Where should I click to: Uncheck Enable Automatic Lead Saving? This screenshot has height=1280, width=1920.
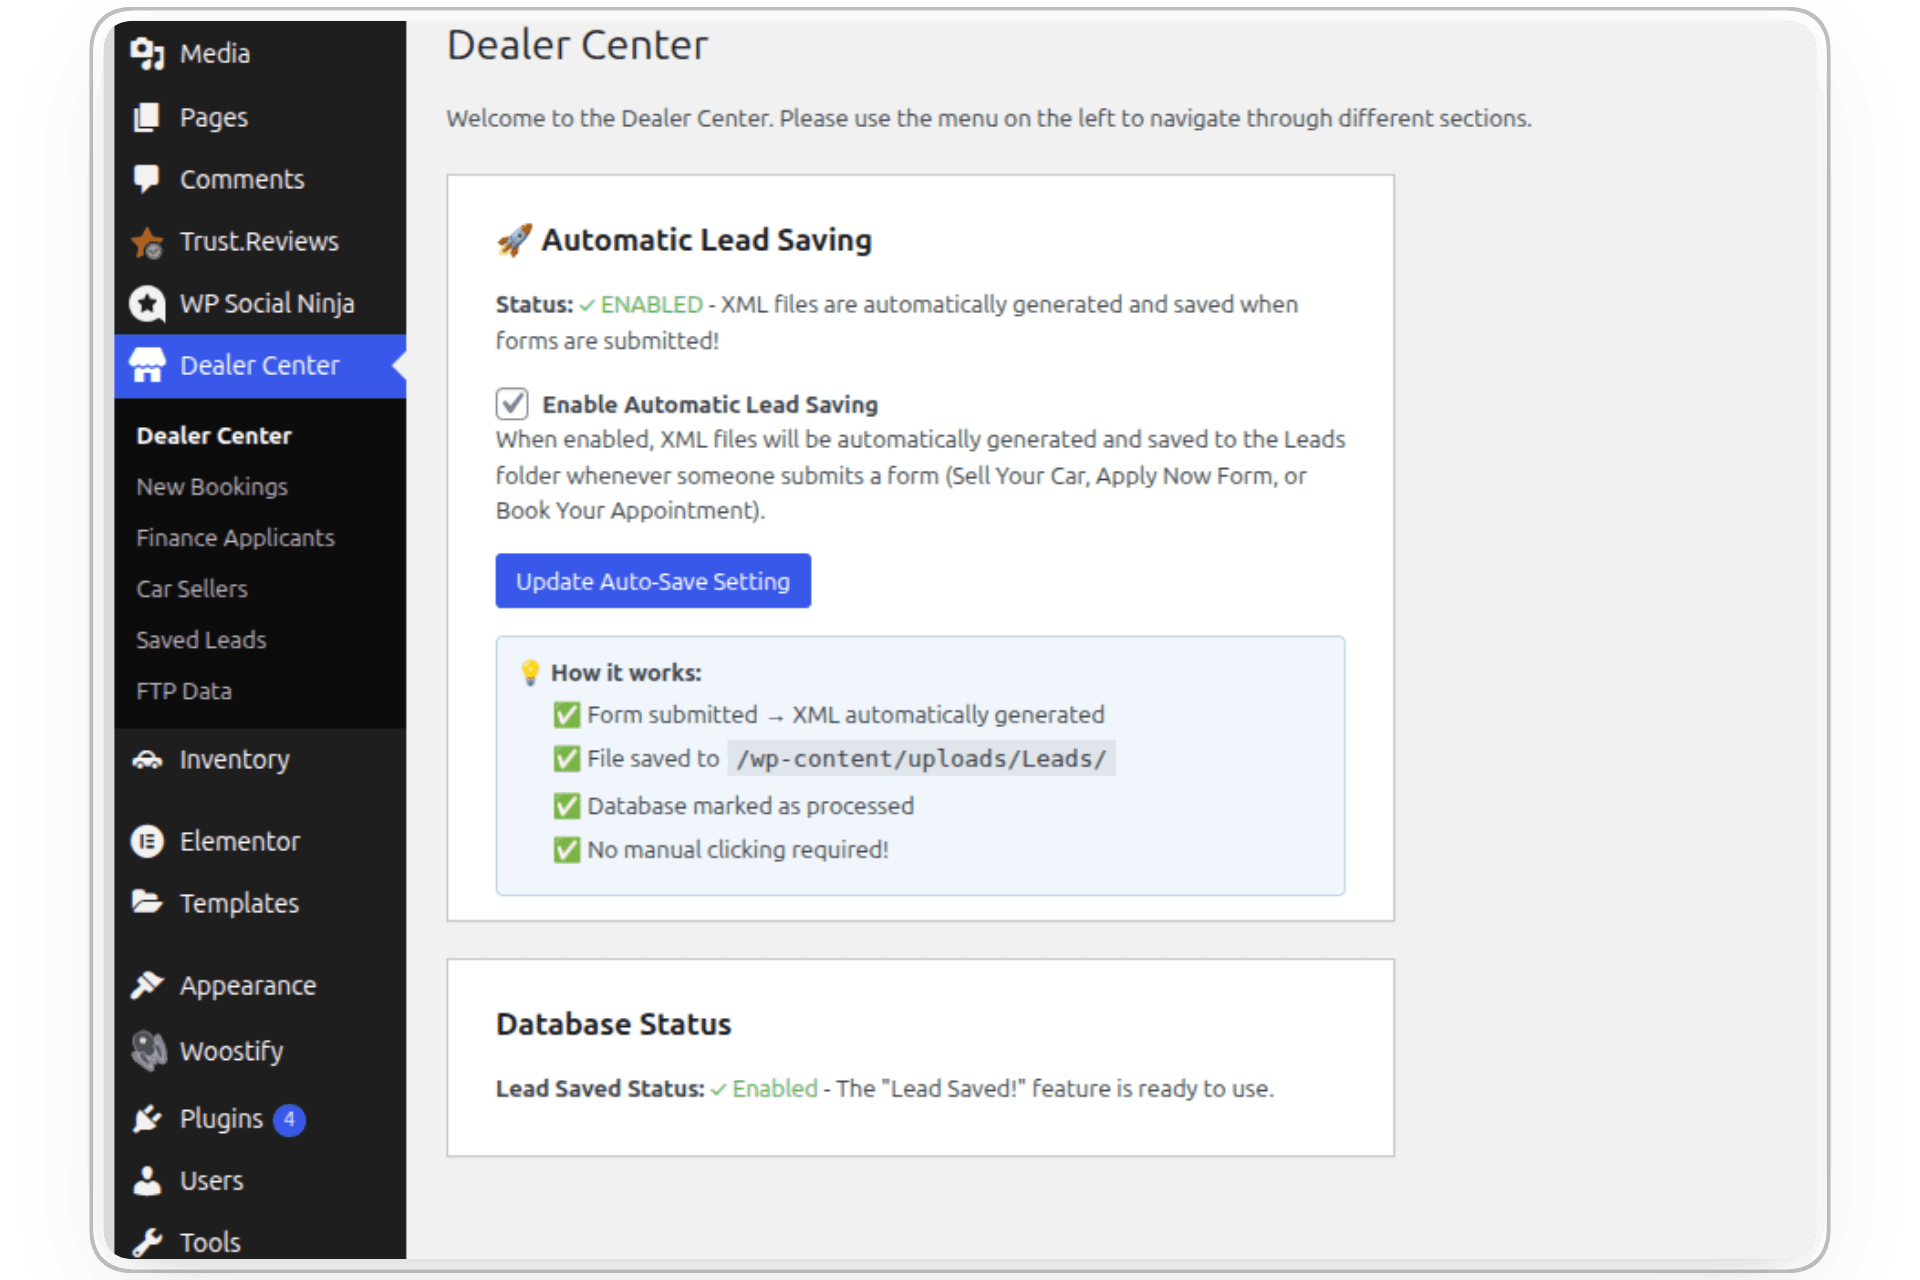point(512,403)
